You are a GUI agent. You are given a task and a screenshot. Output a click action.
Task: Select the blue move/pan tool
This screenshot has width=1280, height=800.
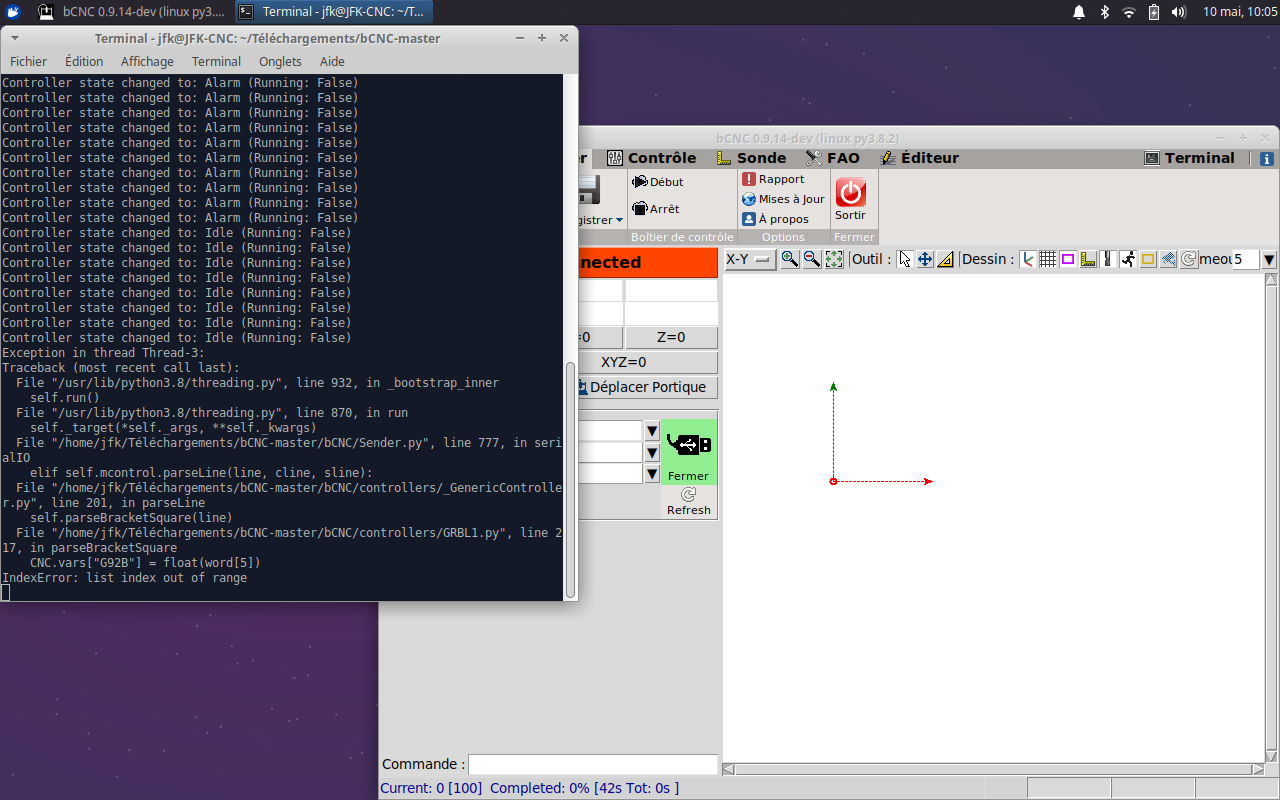pos(925,259)
